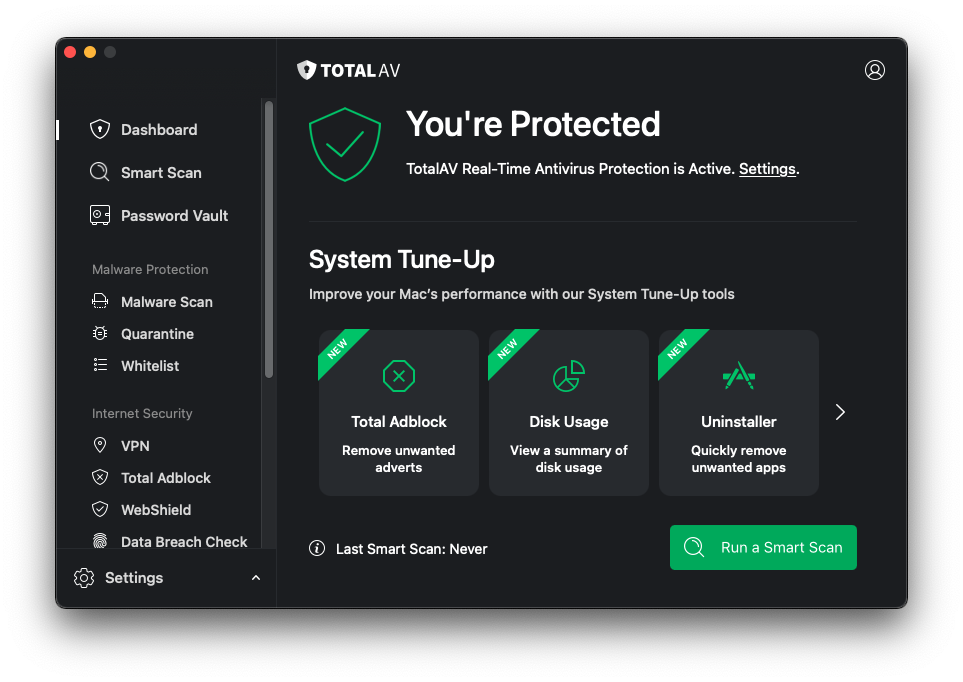Open the user account profile icon
The image size is (963, 682).
(x=874, y=70)
